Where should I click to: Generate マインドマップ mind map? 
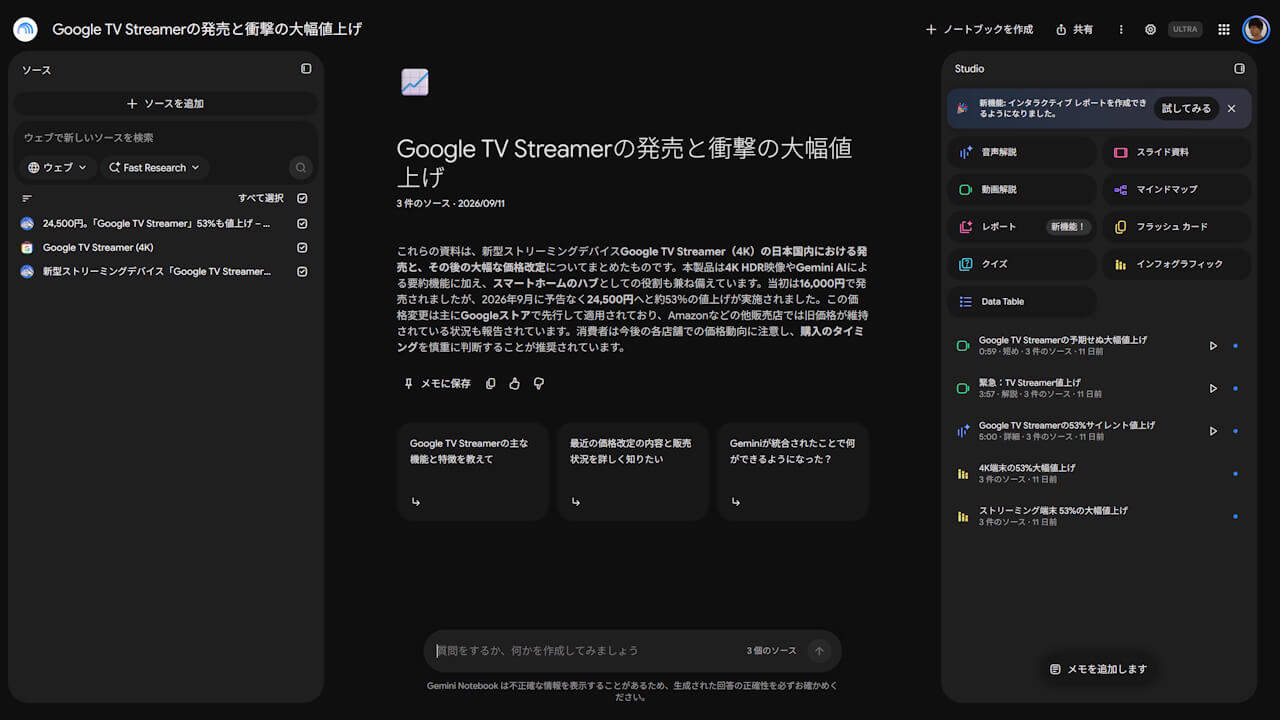(1177, 189)
